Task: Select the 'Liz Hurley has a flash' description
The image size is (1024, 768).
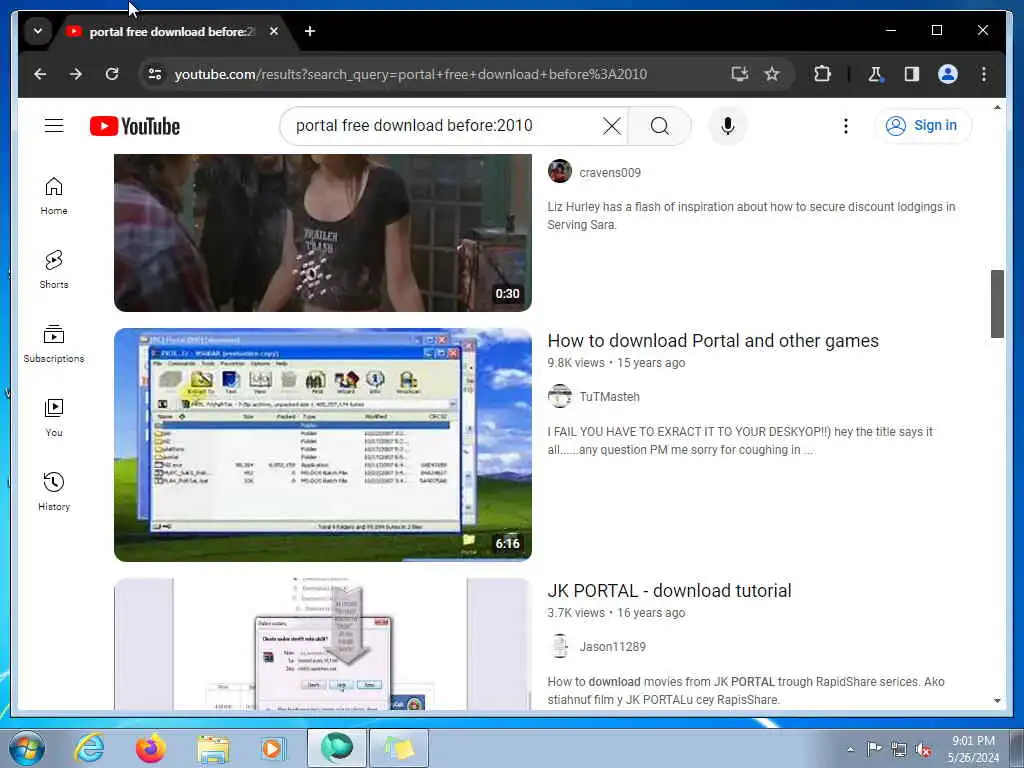Action: point(751,216)
